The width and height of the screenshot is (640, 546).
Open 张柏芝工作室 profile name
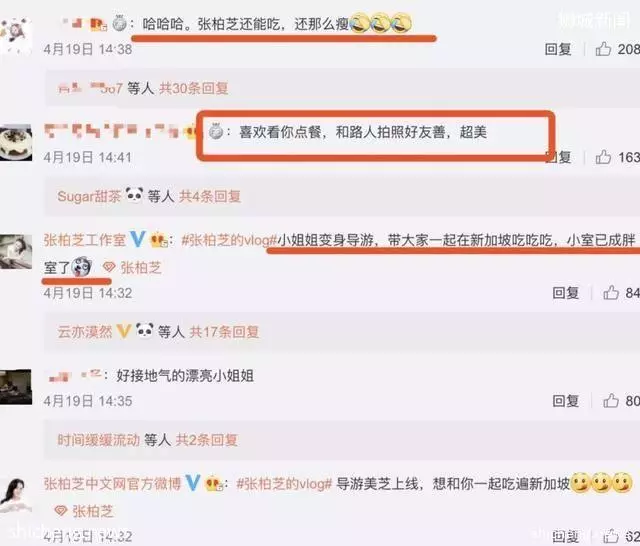point(84,240)
